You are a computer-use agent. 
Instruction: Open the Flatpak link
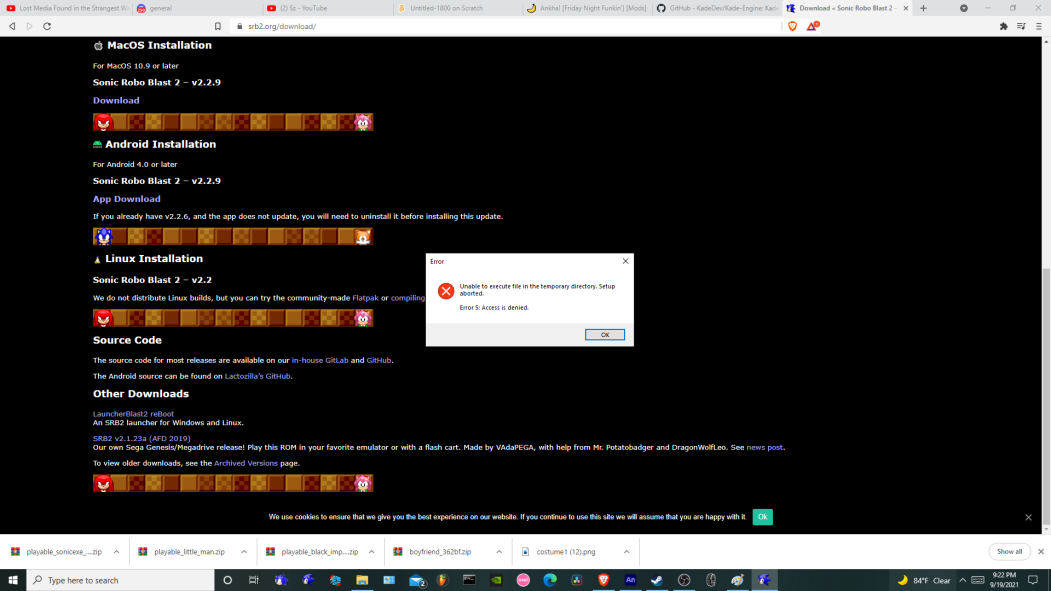365,298
